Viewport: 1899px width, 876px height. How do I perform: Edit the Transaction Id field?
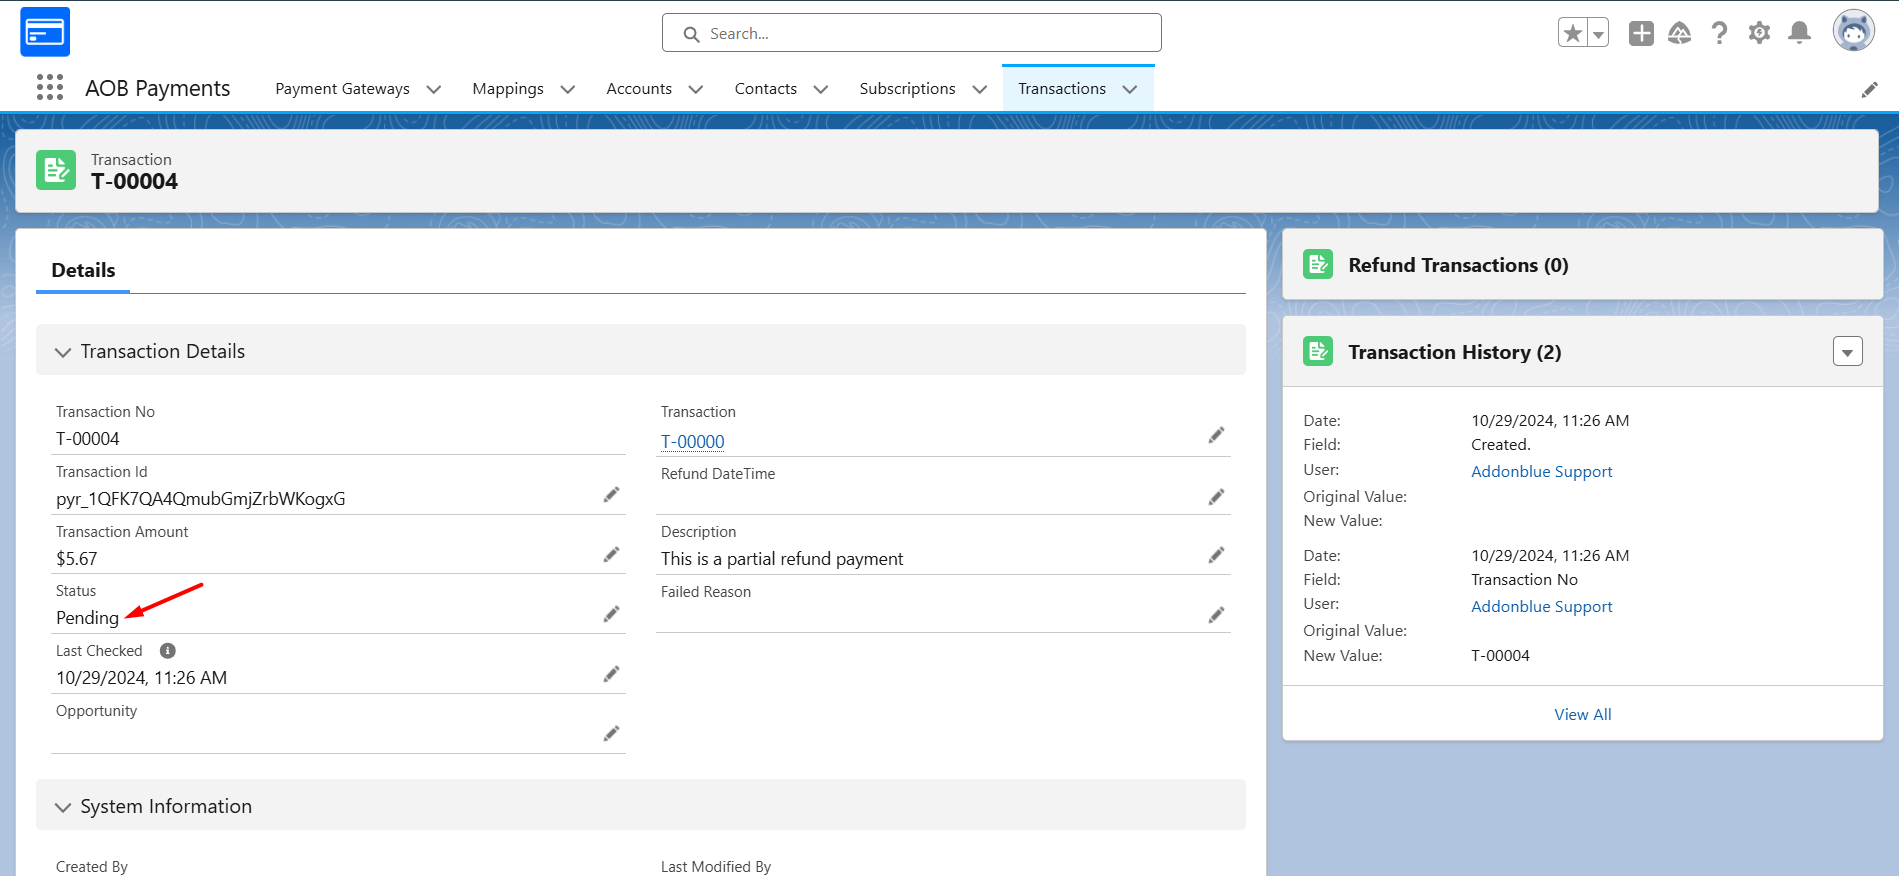pyautogui.click(x=611, y=495)
